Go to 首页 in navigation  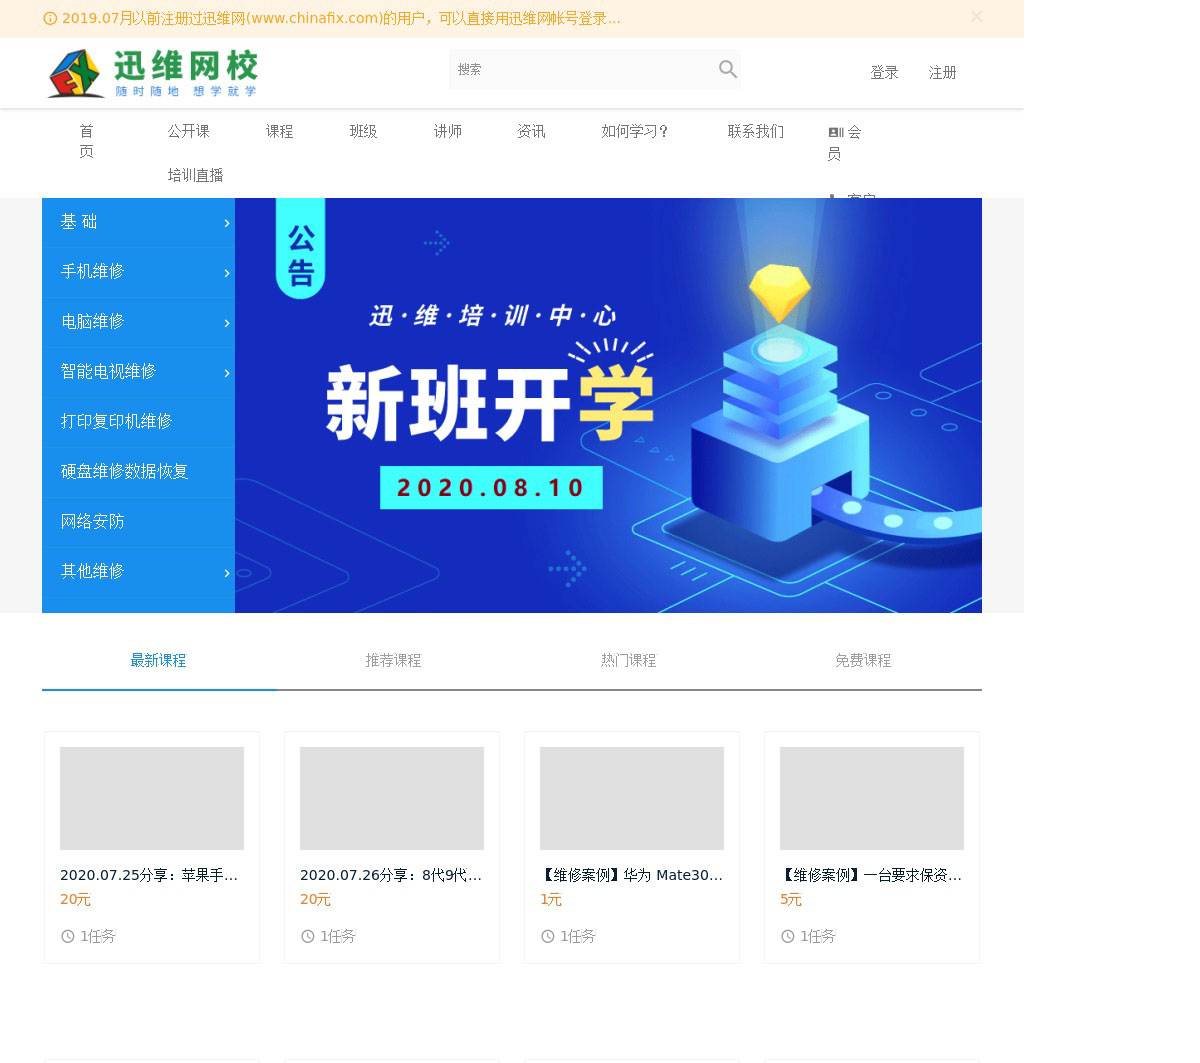click(x=87, y=141)
